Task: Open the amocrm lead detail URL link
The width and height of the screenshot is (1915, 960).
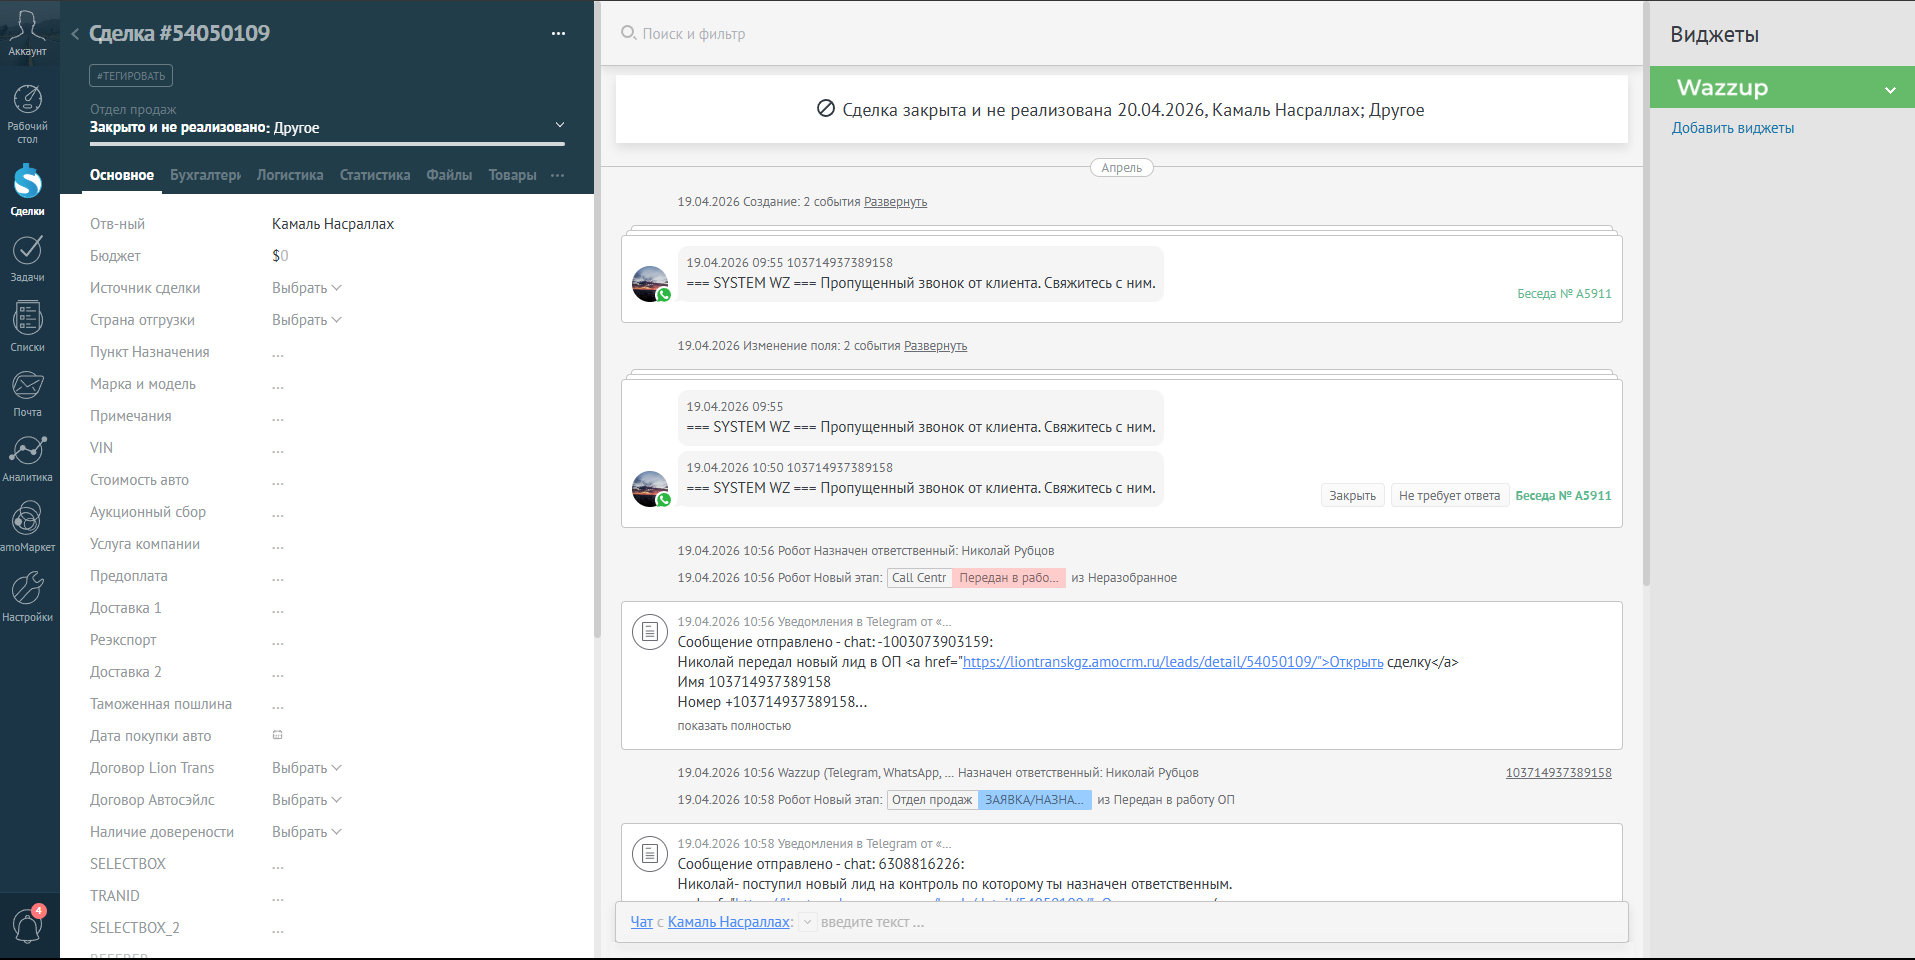Action: pyautogui.click(x=1173, y=662)
